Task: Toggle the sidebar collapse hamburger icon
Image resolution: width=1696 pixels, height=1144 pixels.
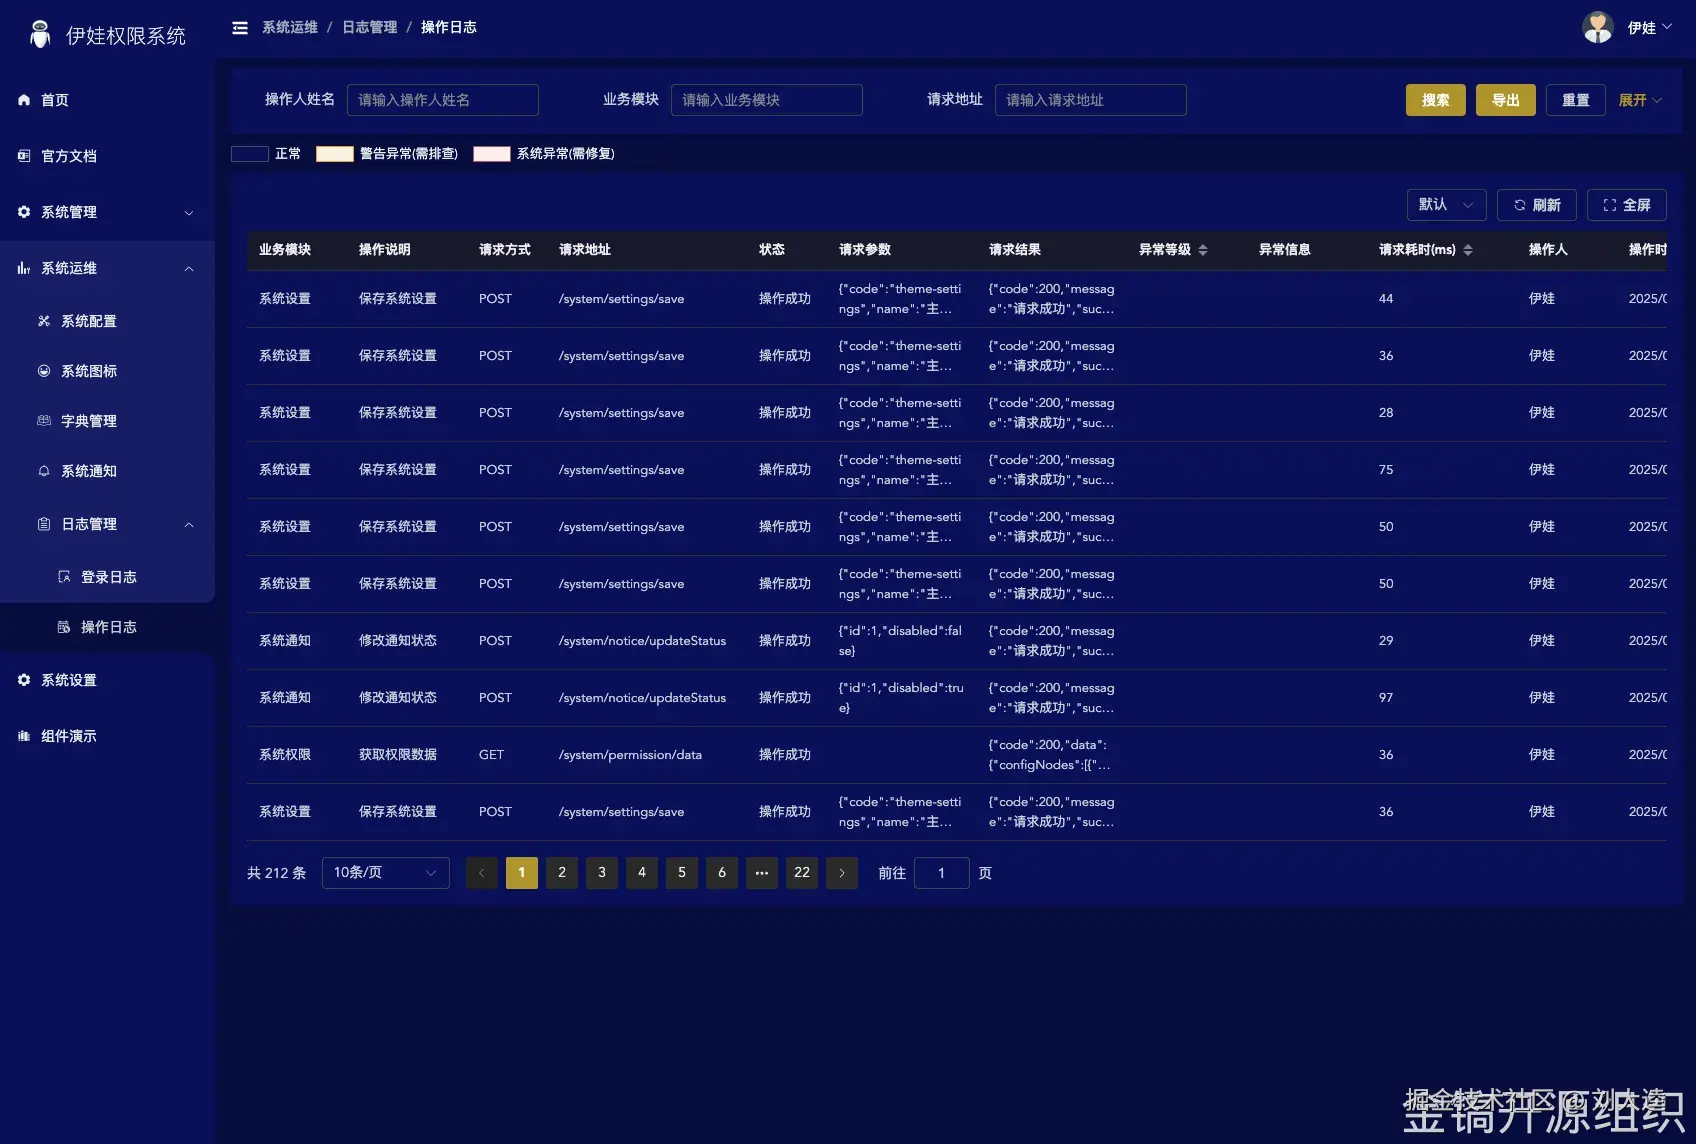Action: pyautogui.click(x=240, y=28)
